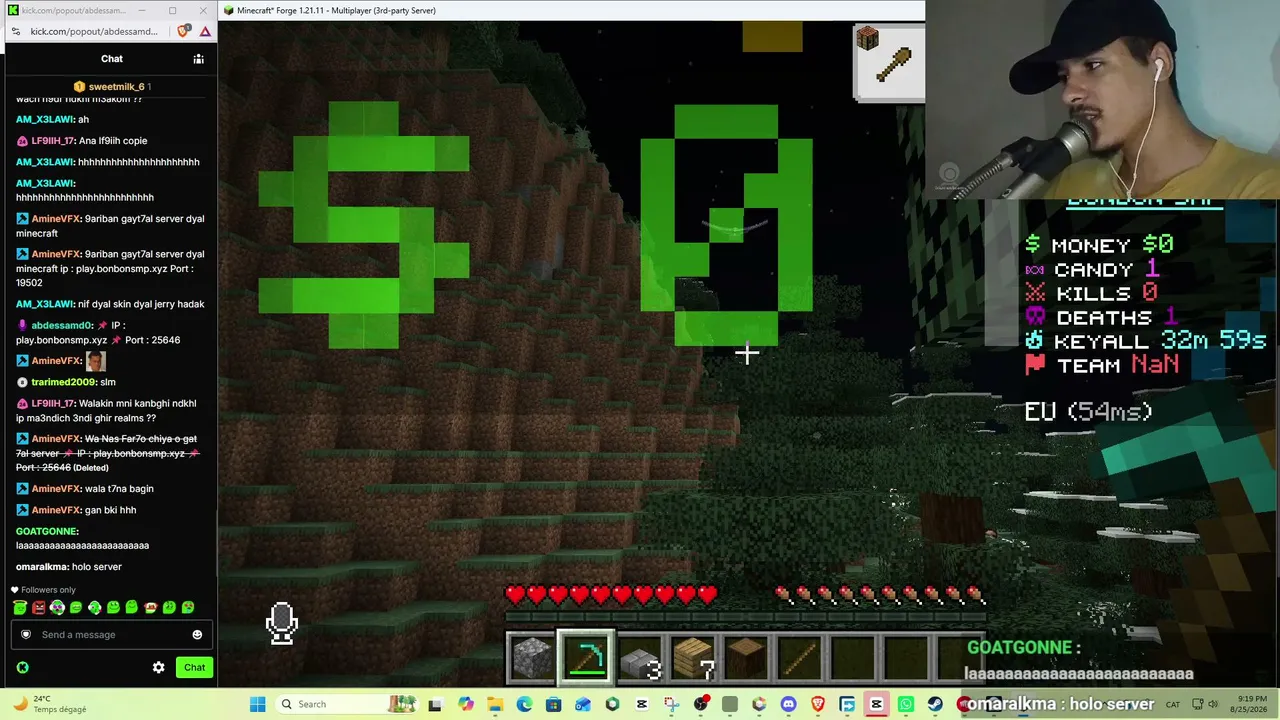
Task: Click username GOATGONNE in chat
Action: point(47,531)
